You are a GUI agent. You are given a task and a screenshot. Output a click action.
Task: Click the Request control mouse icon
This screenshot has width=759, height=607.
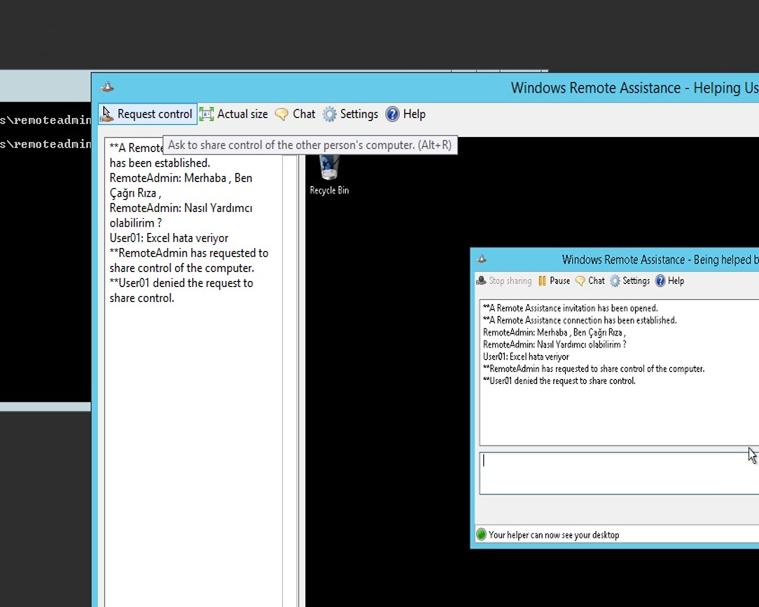[107, 114]
